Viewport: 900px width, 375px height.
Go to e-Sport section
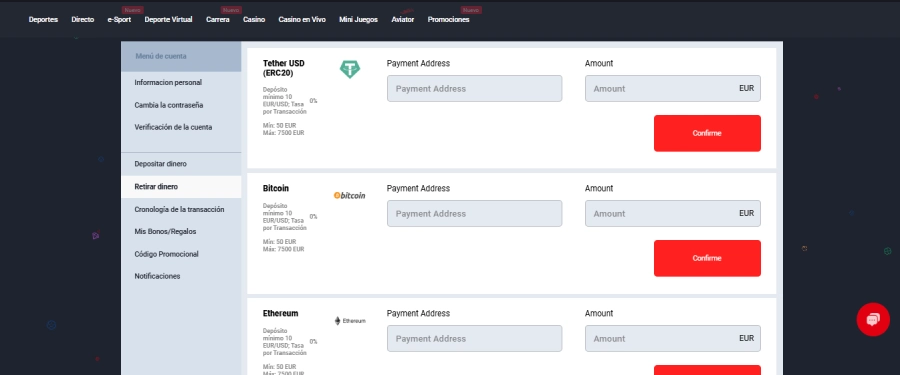click(119, 20)
